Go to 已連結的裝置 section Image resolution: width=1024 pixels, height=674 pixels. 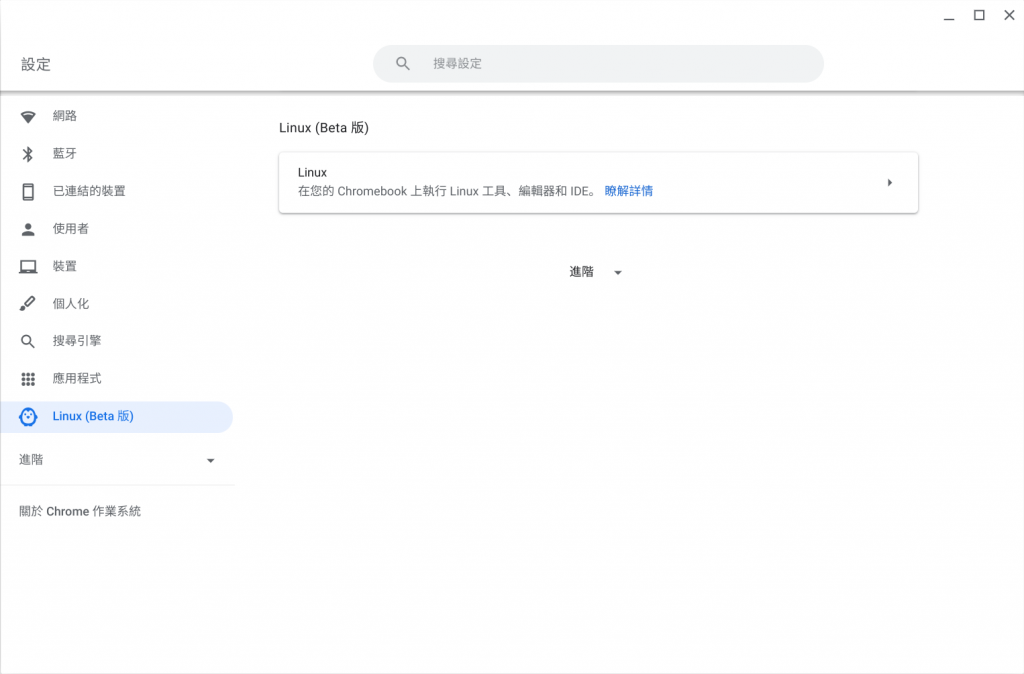(116, 191)
